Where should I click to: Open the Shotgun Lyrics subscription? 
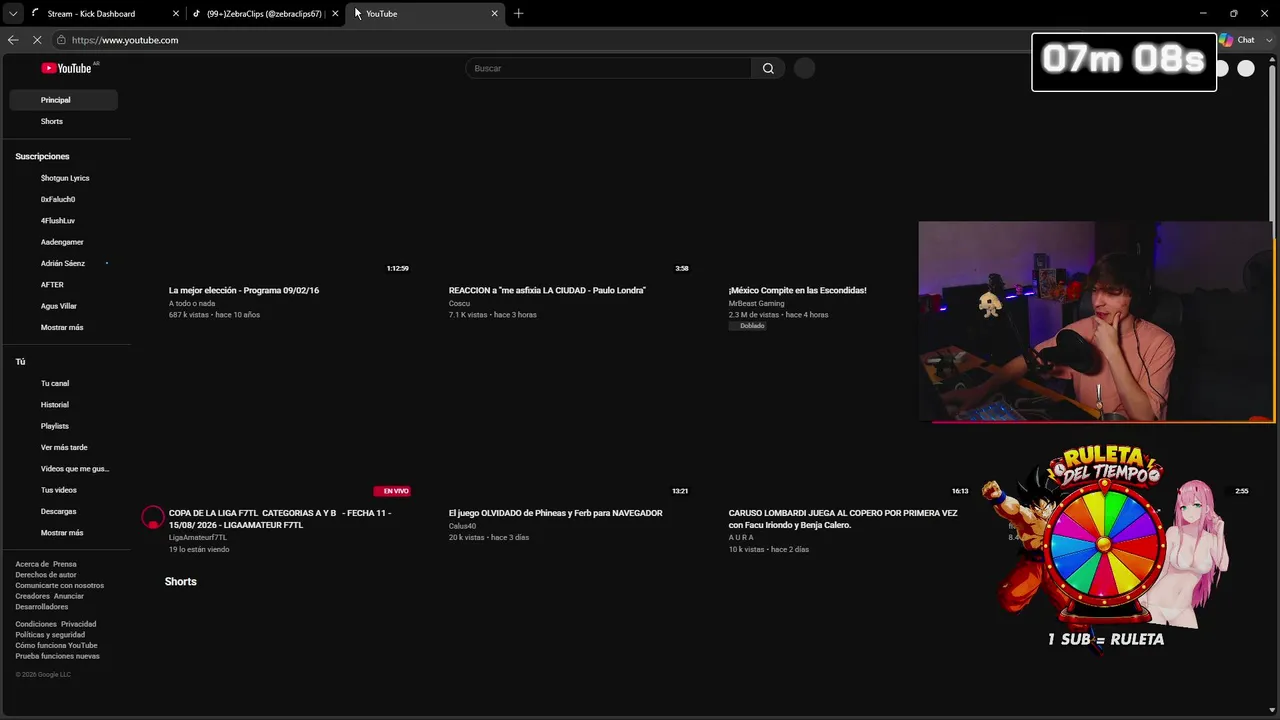tap(64, 178)
